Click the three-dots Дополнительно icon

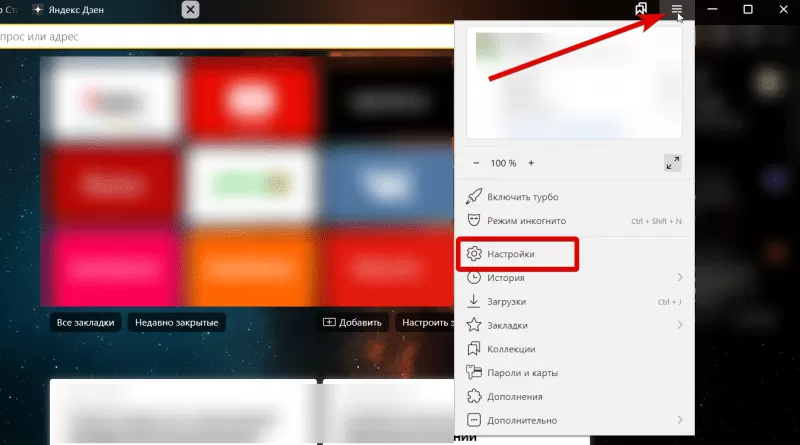(474, 420)
